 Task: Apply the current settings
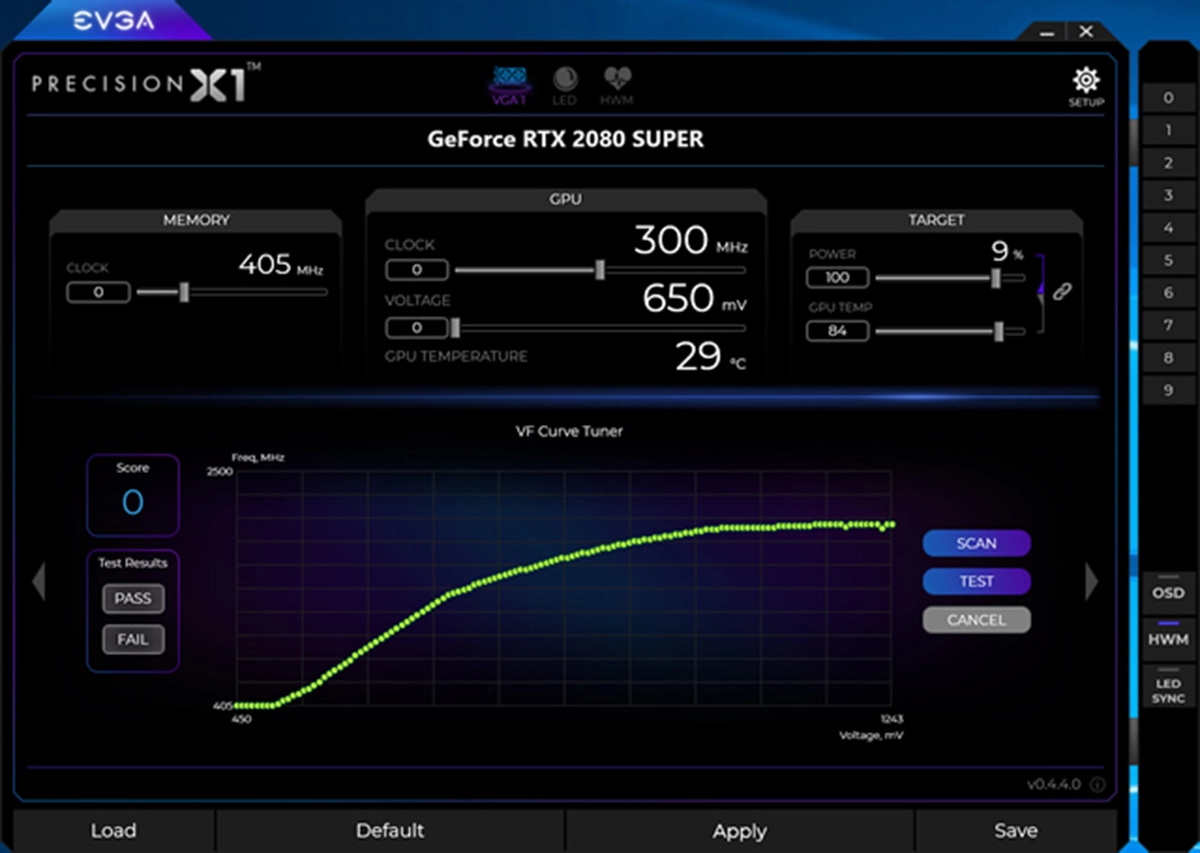[740, 831]
